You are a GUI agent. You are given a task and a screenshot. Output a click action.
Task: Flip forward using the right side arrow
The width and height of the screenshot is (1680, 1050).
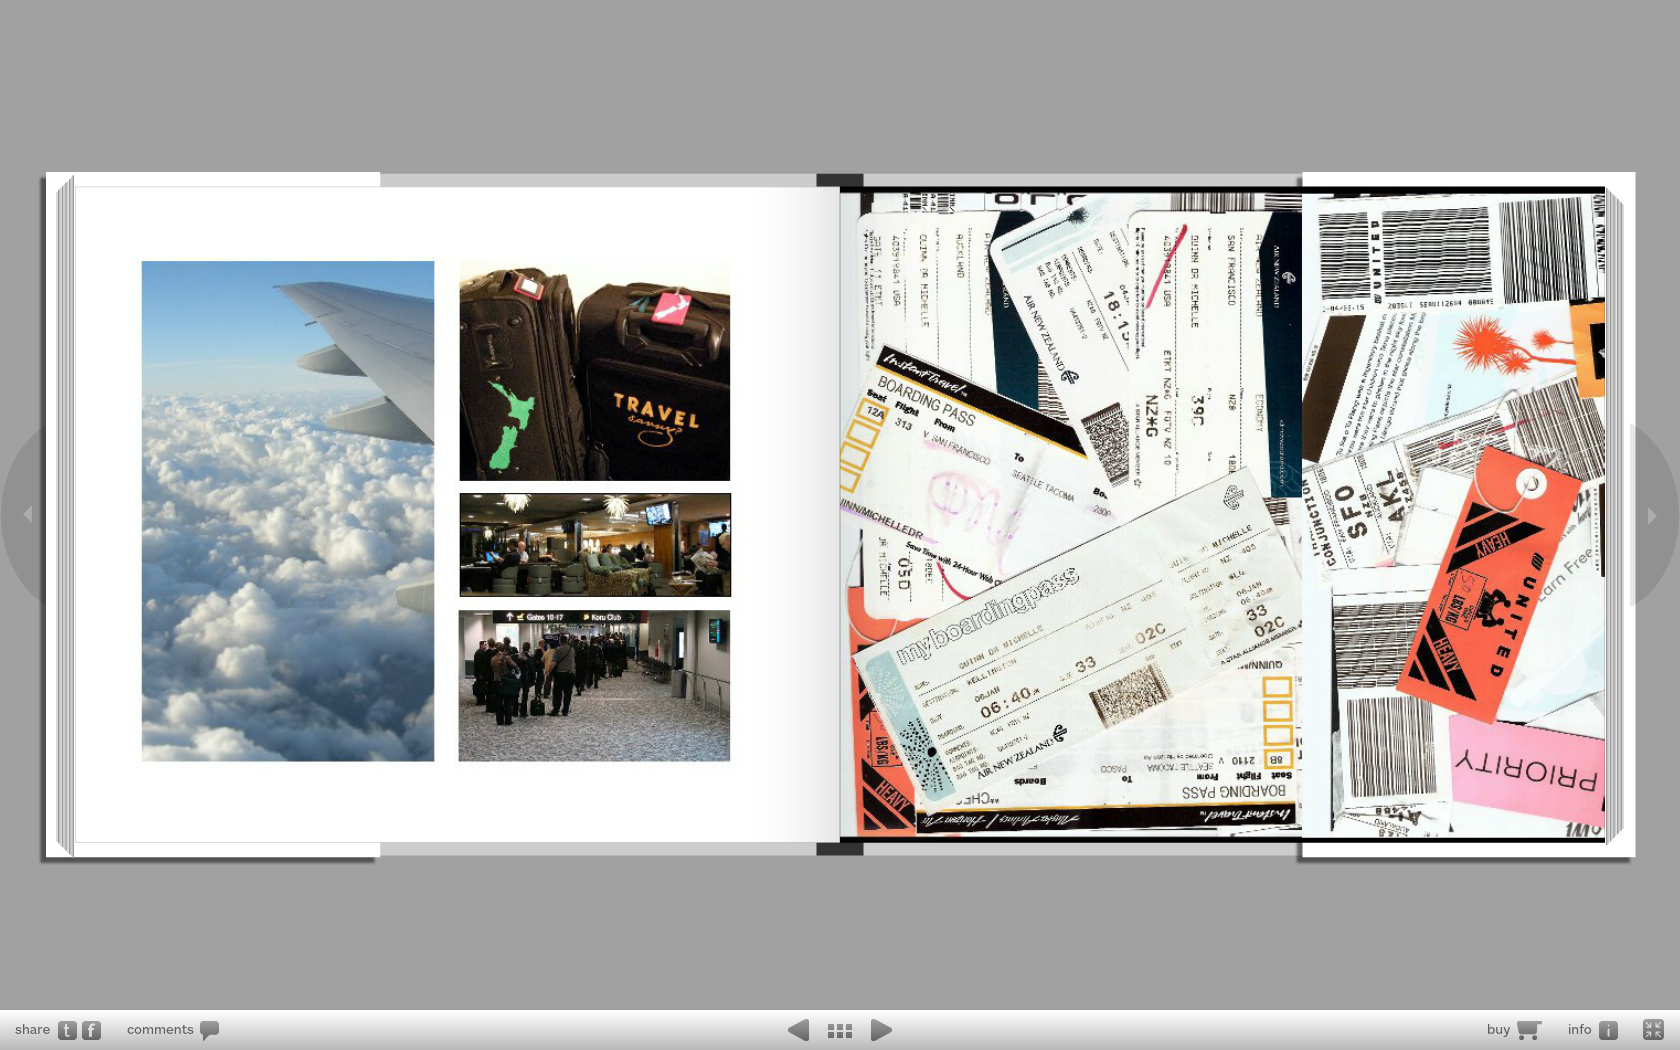(x=1652, y=516)
